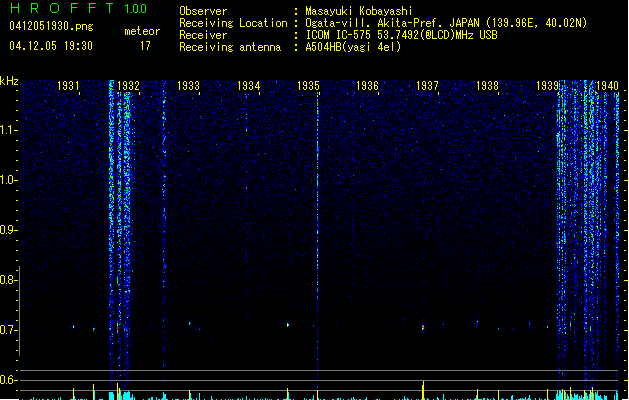Viewport: 629px width, 400px height.
Task: Click the 1.0 kHz axis label
Action: 8,180
